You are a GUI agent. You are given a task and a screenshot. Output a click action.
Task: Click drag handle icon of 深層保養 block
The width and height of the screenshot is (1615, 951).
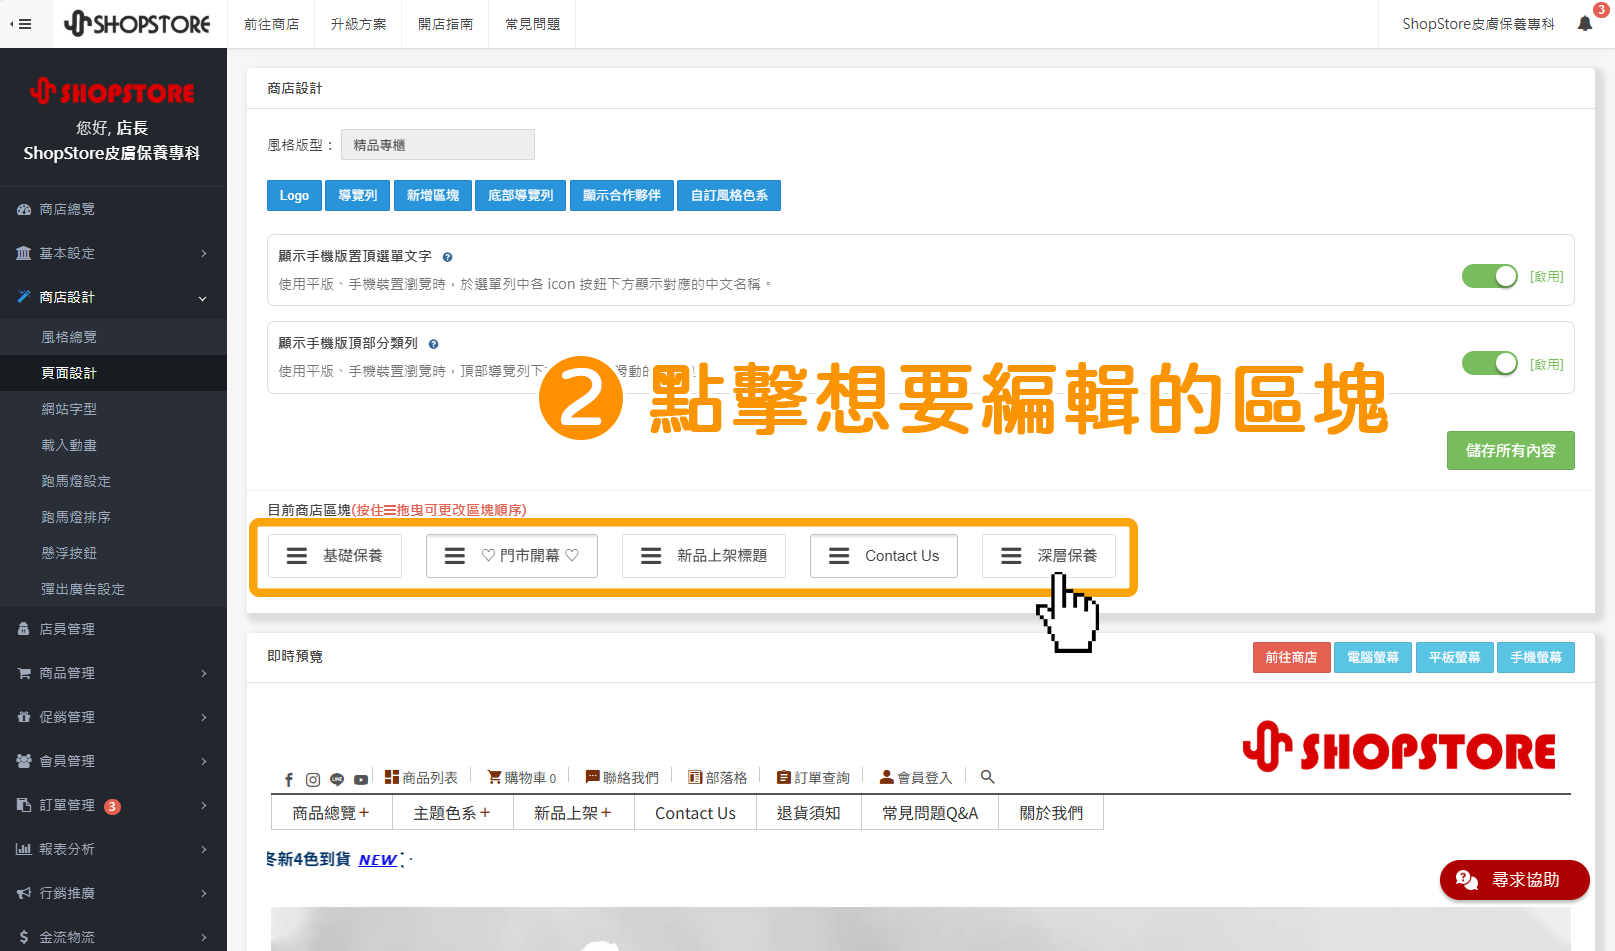click(x=1011, y=556)
